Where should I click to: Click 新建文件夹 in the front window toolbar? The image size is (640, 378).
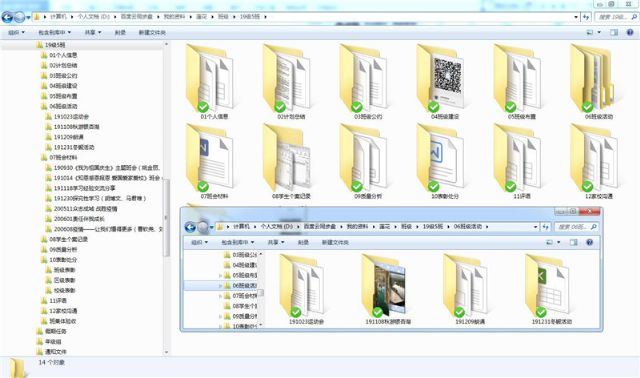335,242
